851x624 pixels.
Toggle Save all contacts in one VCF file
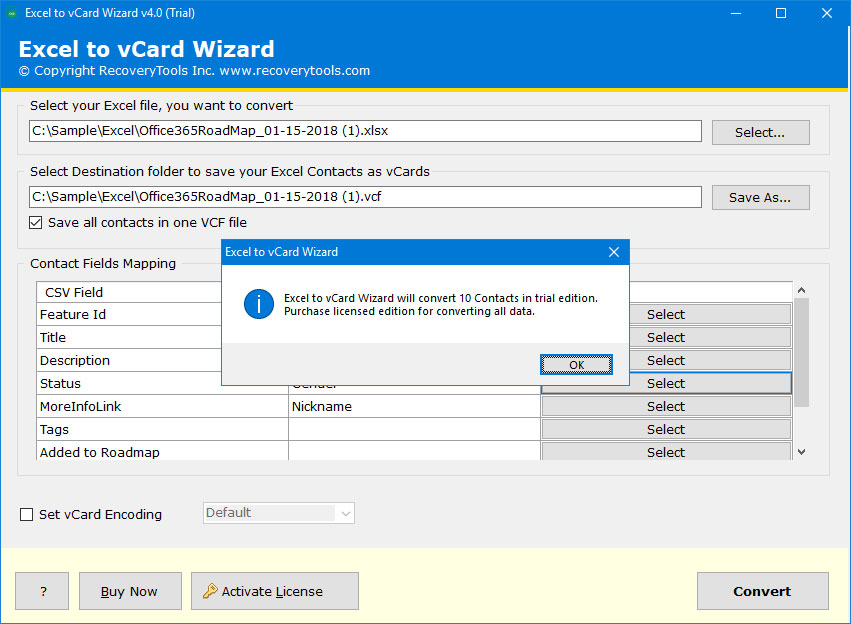35,222
